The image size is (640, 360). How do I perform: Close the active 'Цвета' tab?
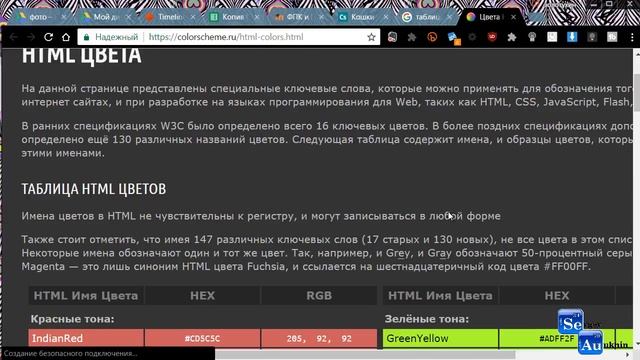pyautogui.click(x=513, y=17)
